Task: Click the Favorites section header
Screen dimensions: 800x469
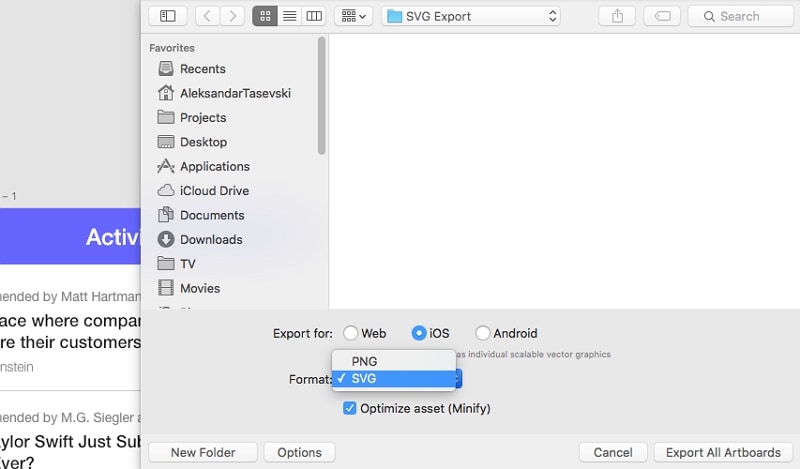Action: 172,48
